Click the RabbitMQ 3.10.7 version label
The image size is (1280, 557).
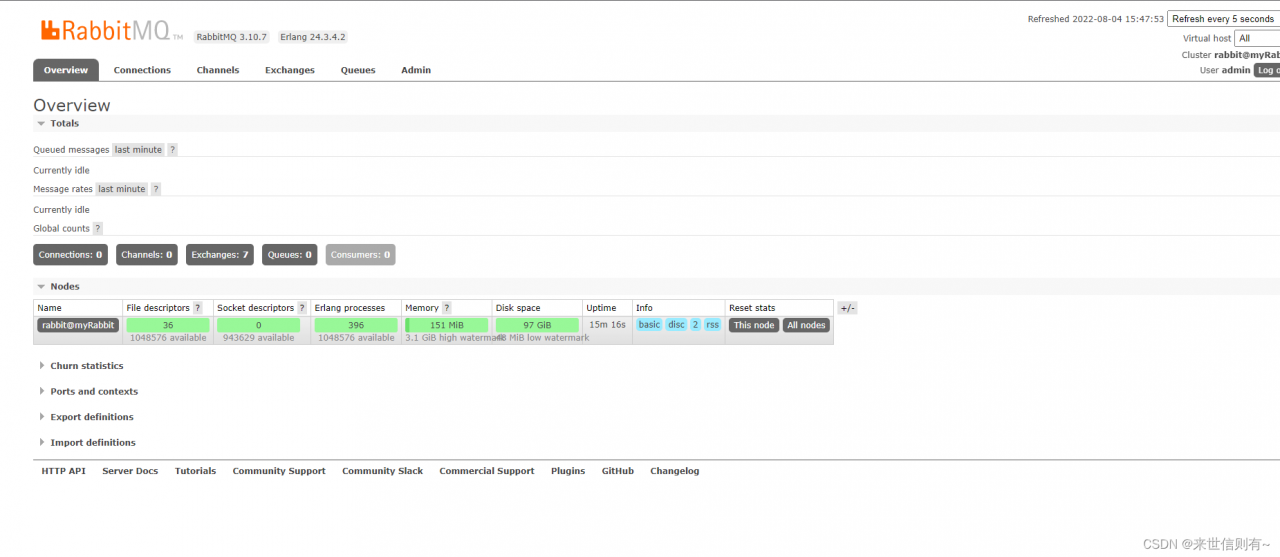click(x=232, y=37)
